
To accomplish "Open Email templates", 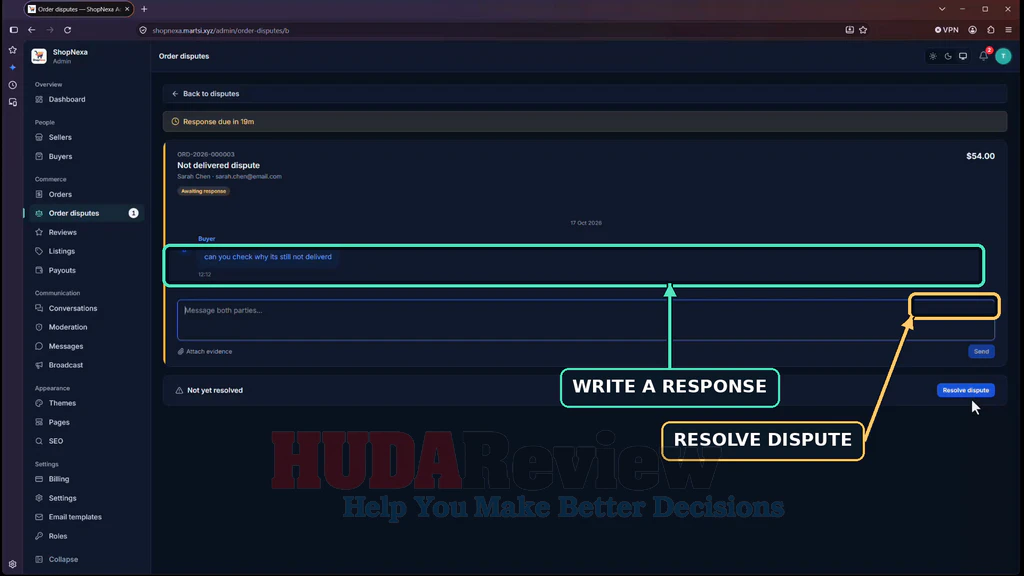I will point(75,517).
